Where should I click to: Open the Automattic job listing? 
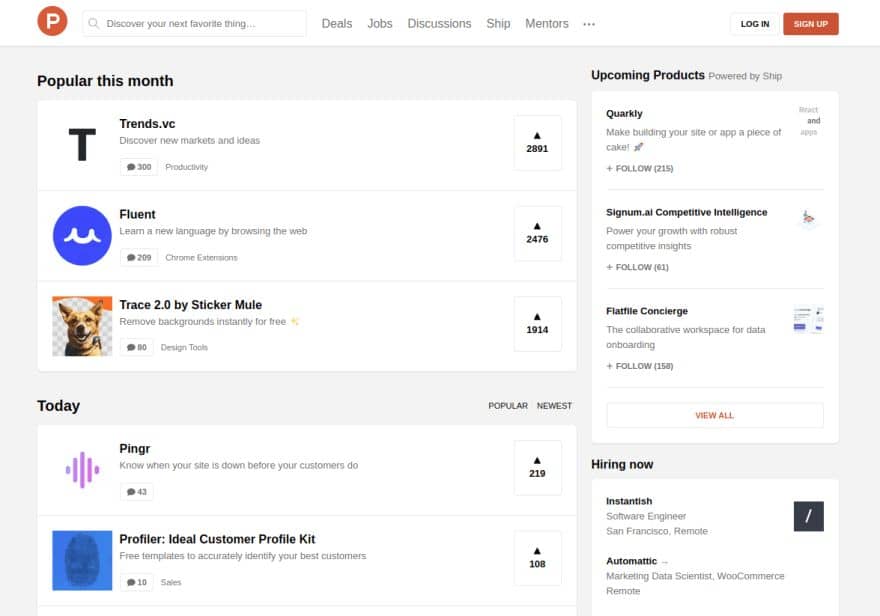(x=714, y=576)
